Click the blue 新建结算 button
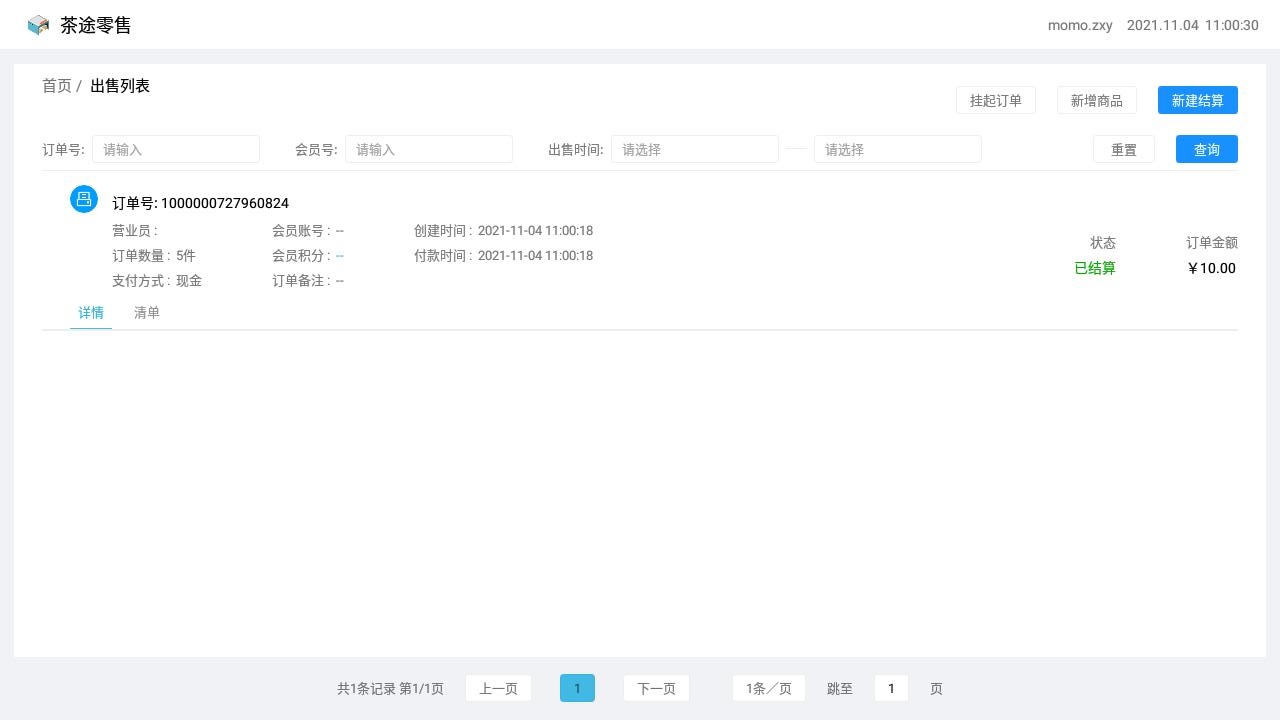Screen dimensions: 1280x720 [x=1198, y=100]
